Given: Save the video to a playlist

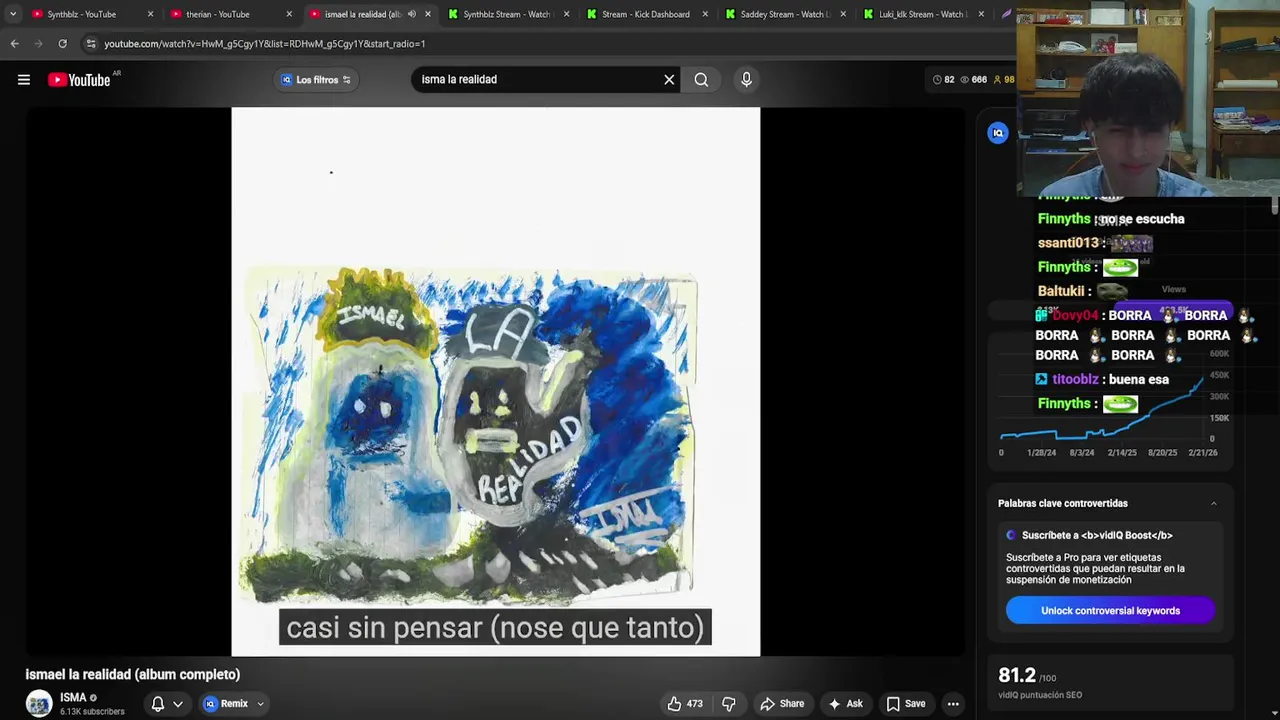Looking at the screenshot, I should [906, 704].
